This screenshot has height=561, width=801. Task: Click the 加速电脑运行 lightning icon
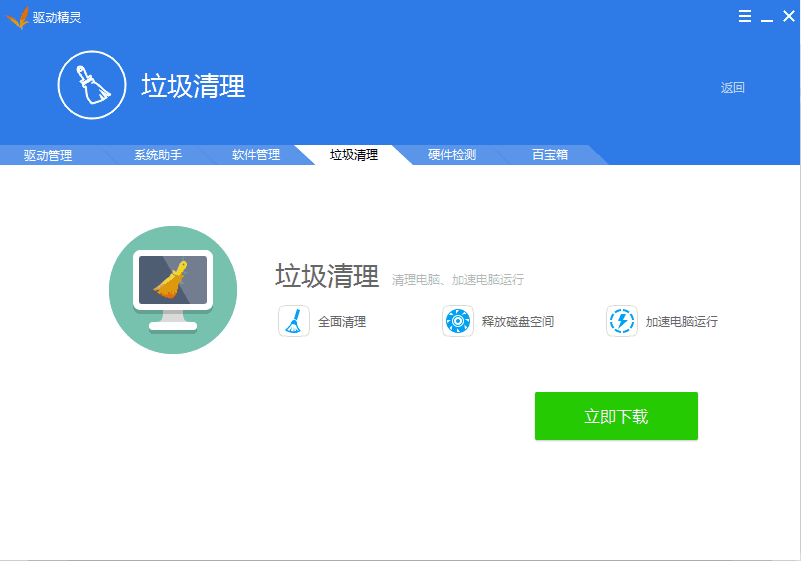(x=622, y=321)
